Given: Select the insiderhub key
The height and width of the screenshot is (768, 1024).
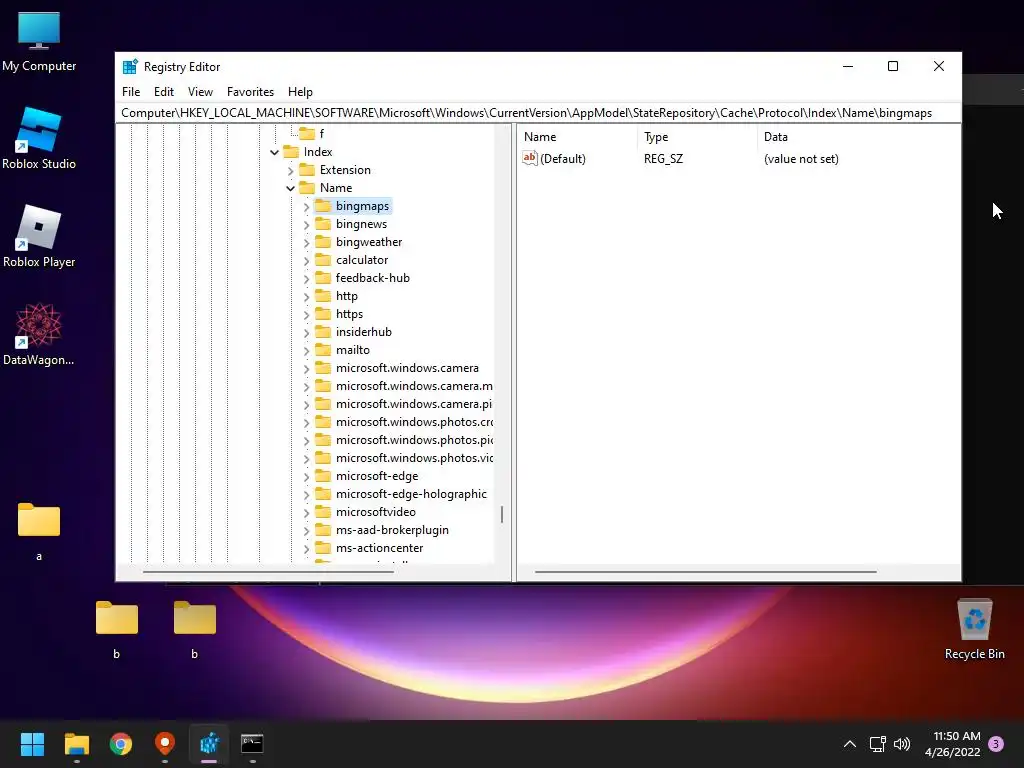Looking at the screenshot, I should pyautogui.click(x=363, y=332).
